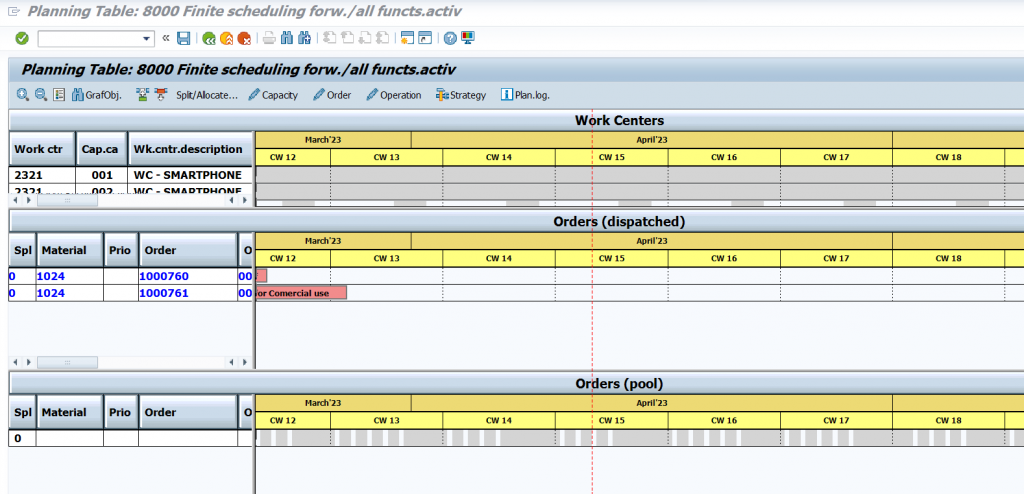1024x494 pixels.
Task: Click CW 17 in Orders (pool) timeline
Action: pyautogui.click(x=836, y=421)
